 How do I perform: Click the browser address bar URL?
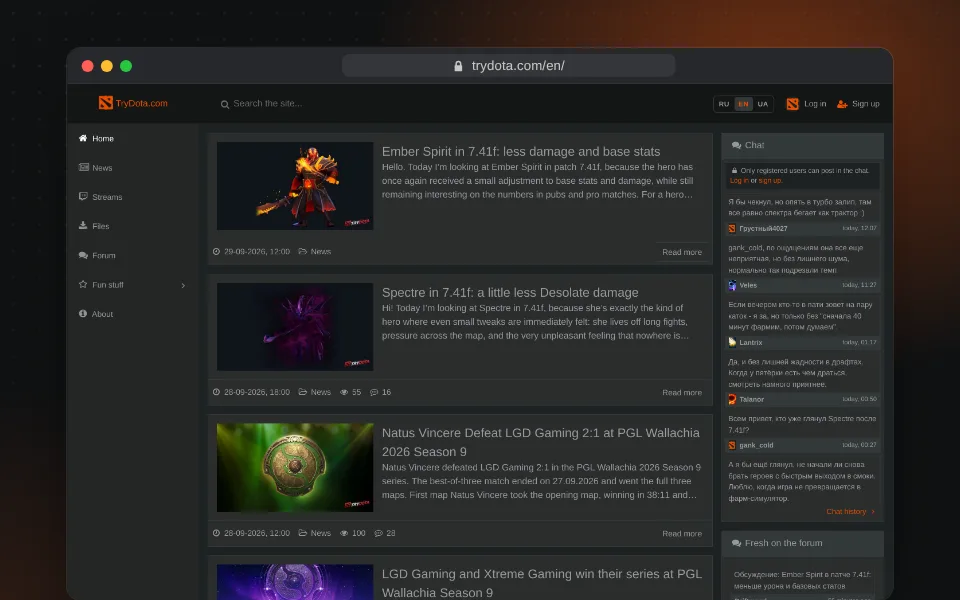pos(509,66)
